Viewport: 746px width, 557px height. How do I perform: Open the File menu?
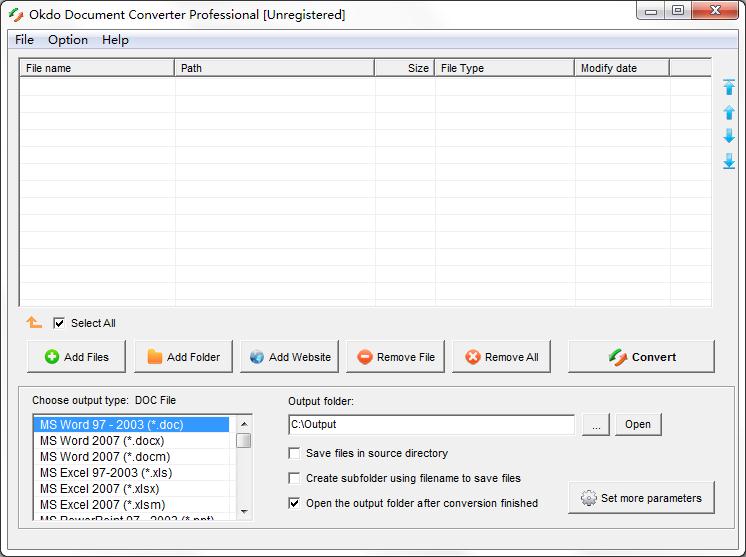24,40
